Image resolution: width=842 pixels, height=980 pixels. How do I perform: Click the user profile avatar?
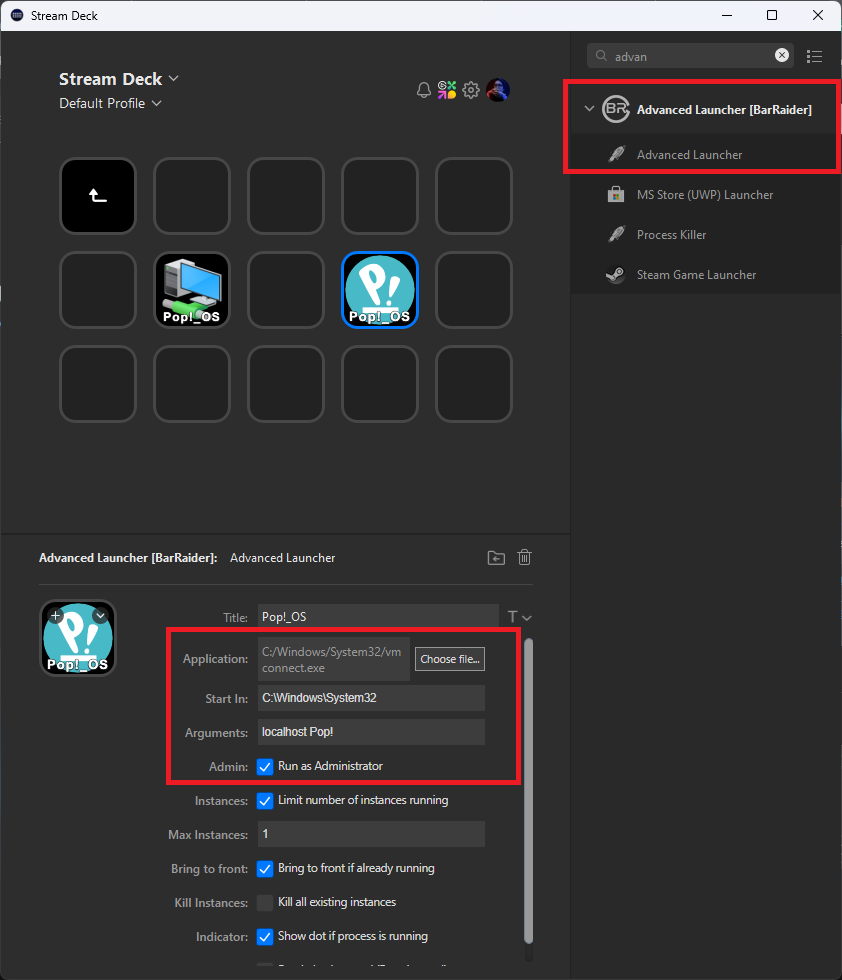pyautogui.click(x=498, y=90)
